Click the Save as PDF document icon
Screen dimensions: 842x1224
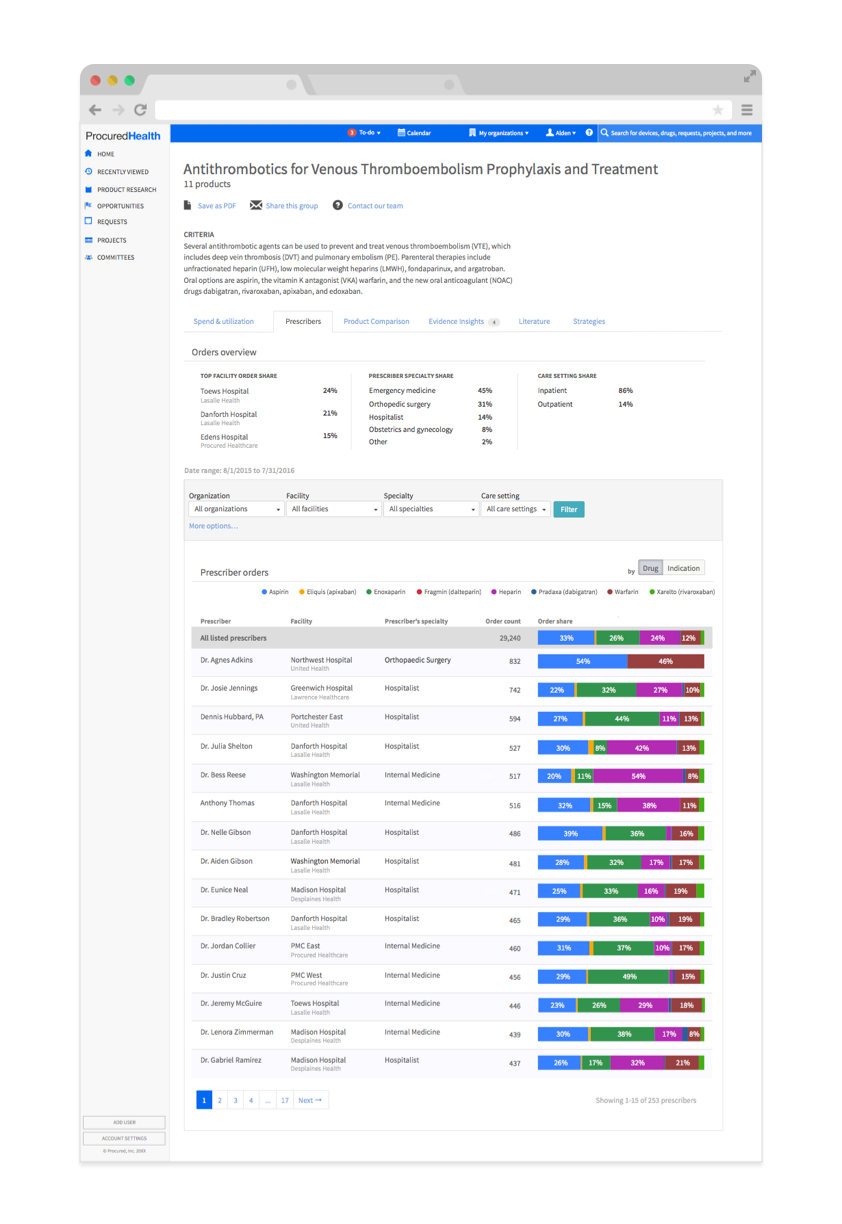pyautogui.click(x=188, y=206)
